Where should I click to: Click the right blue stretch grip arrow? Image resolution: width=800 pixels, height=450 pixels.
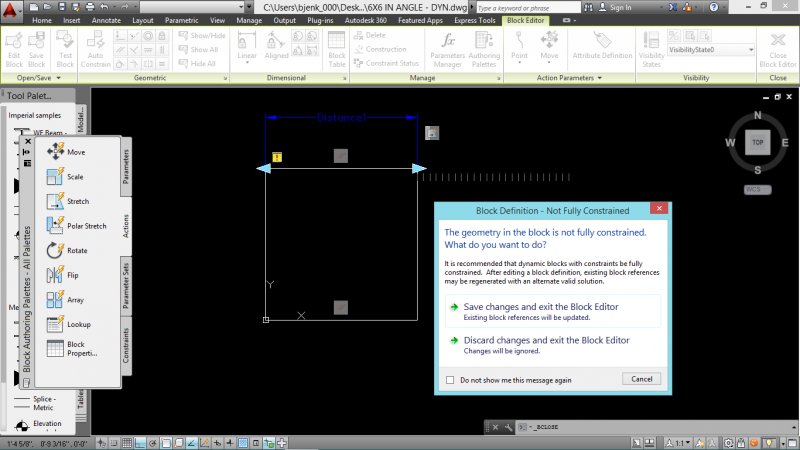[419, 168]
